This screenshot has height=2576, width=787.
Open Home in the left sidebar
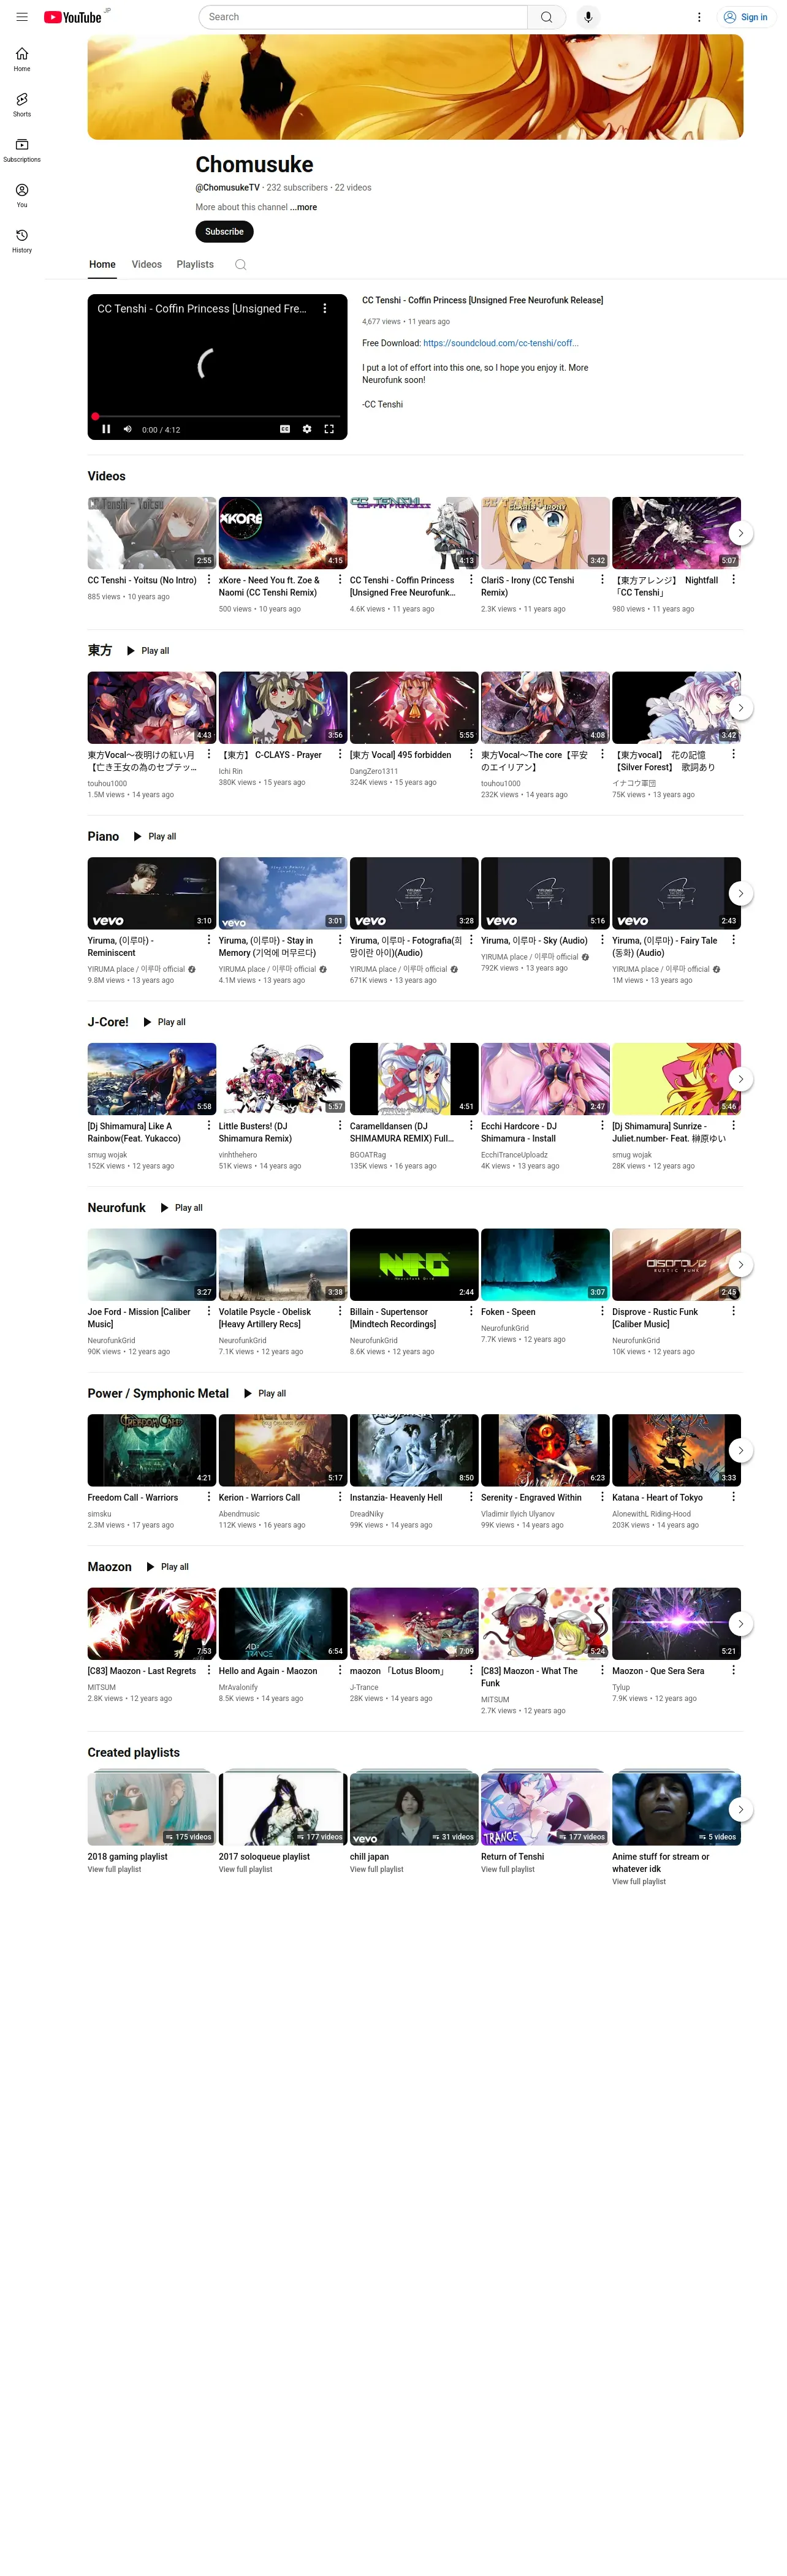pyautogui.click(x=22, y=59)
